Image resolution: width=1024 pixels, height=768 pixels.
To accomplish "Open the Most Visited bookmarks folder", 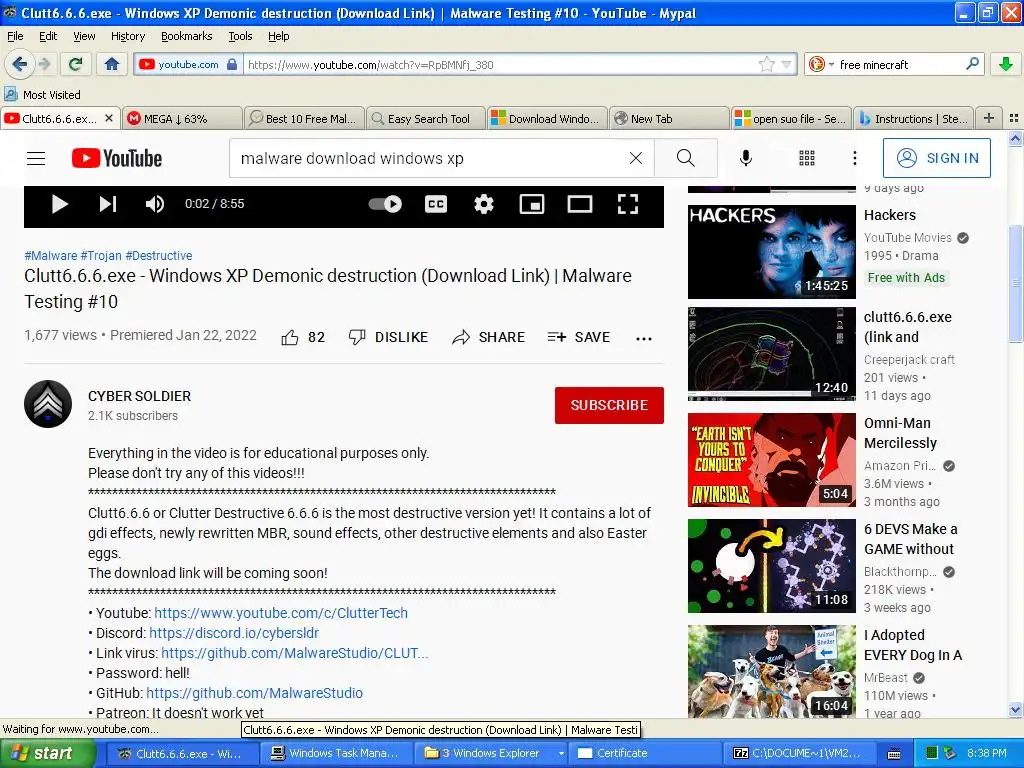I will (42, 95).
